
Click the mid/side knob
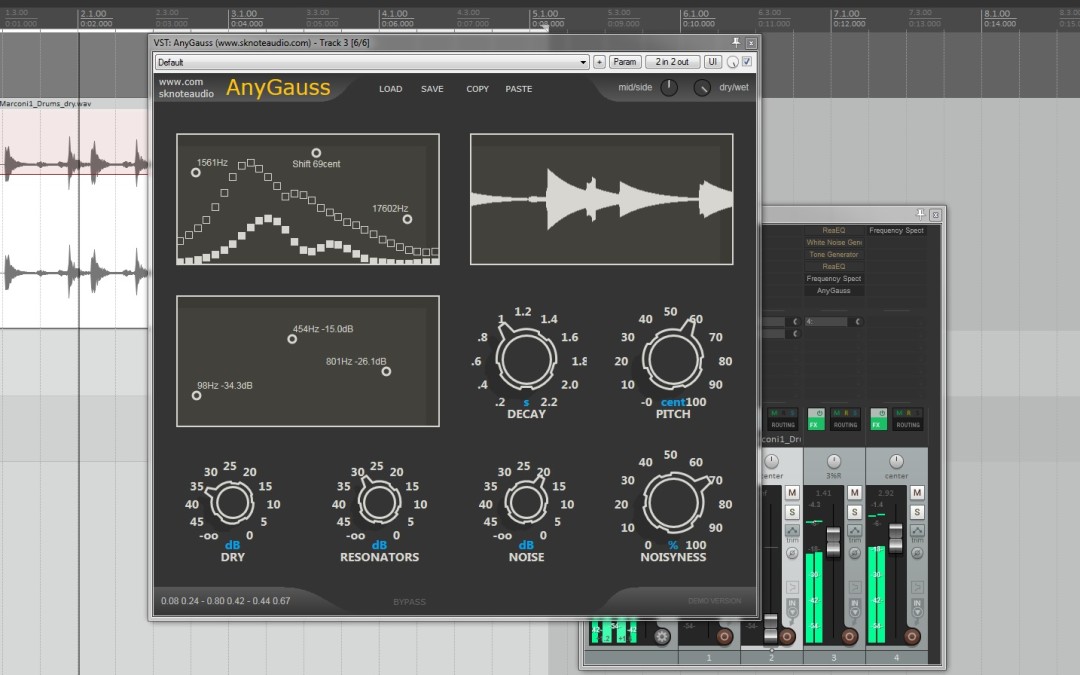pos(669,87)
